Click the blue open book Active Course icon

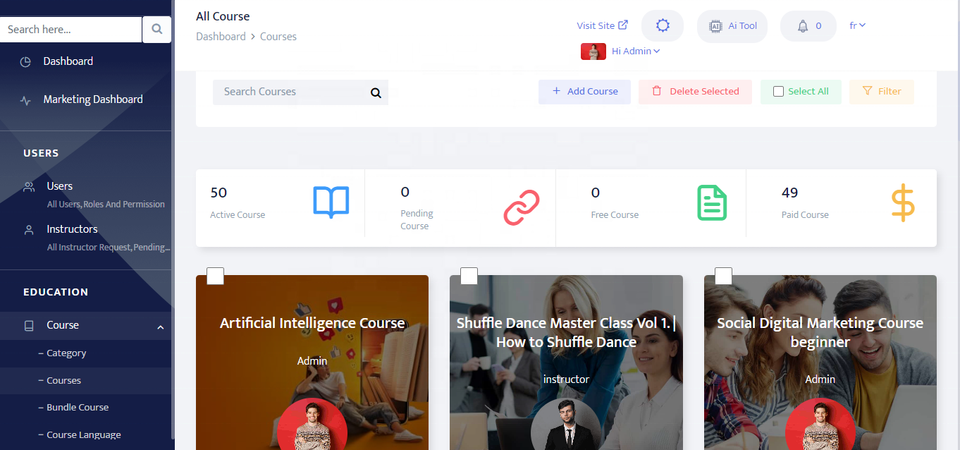(x=331, y=202)
